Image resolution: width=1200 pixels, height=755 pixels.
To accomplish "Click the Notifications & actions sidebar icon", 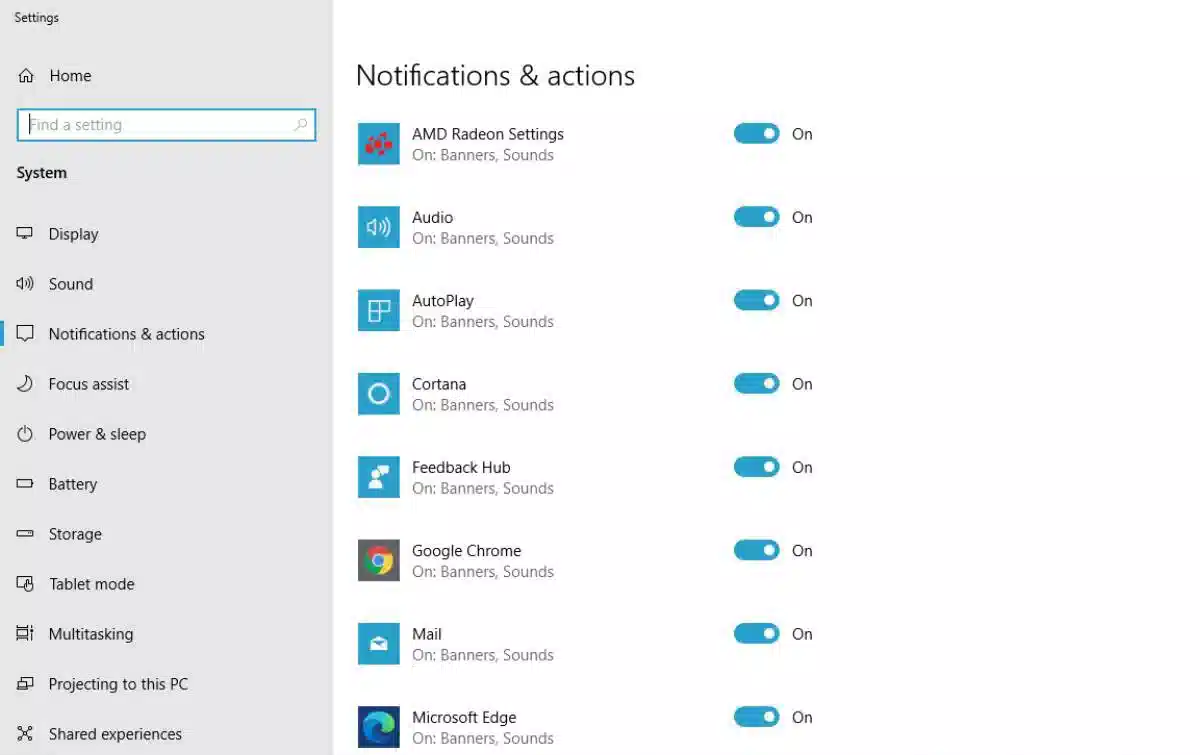I will point(25,334).
